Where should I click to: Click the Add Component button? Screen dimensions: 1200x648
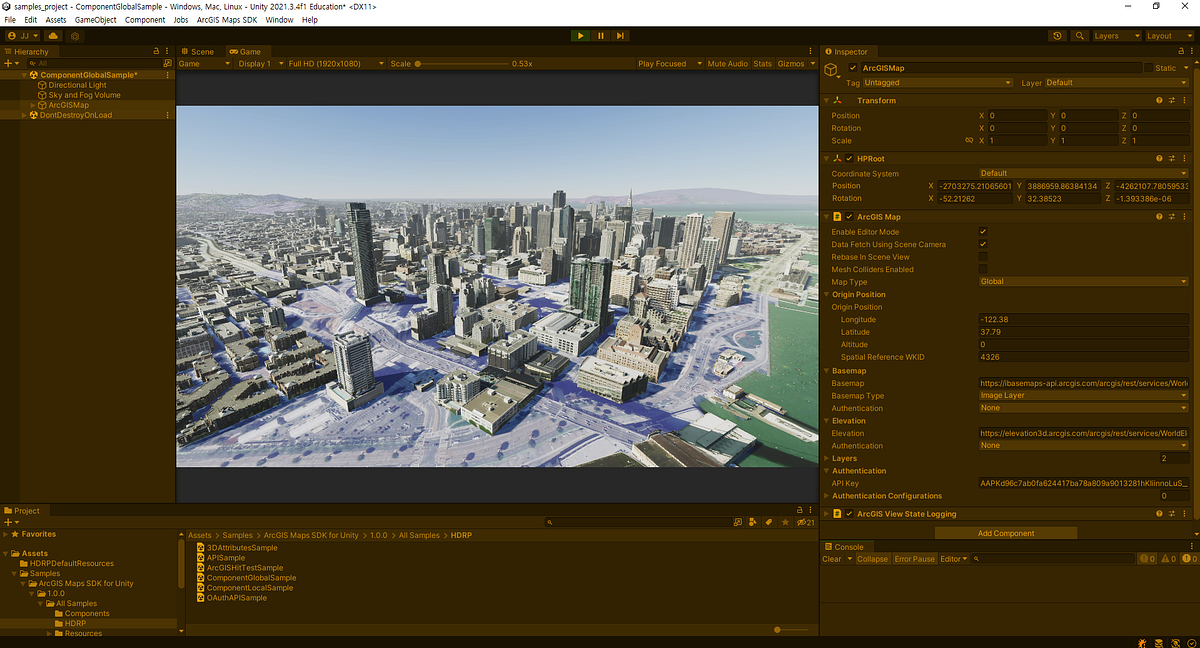pos(1005,533)
